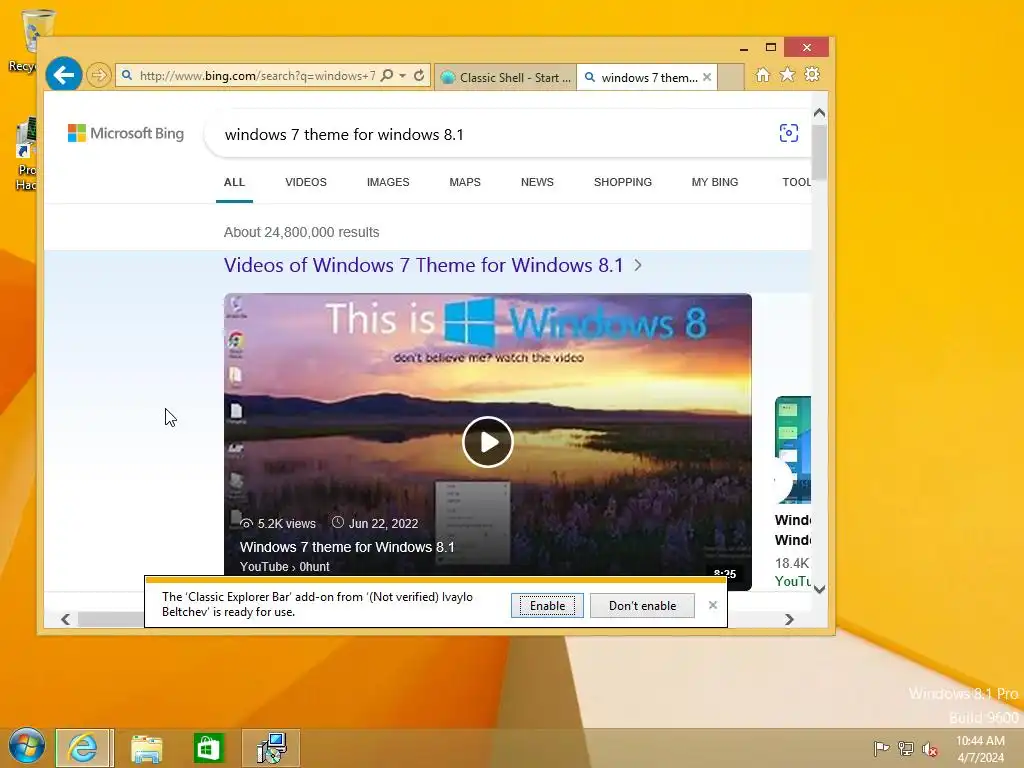Select the MAPS search tab
The image size is (1024, 768).
(465, 182)
